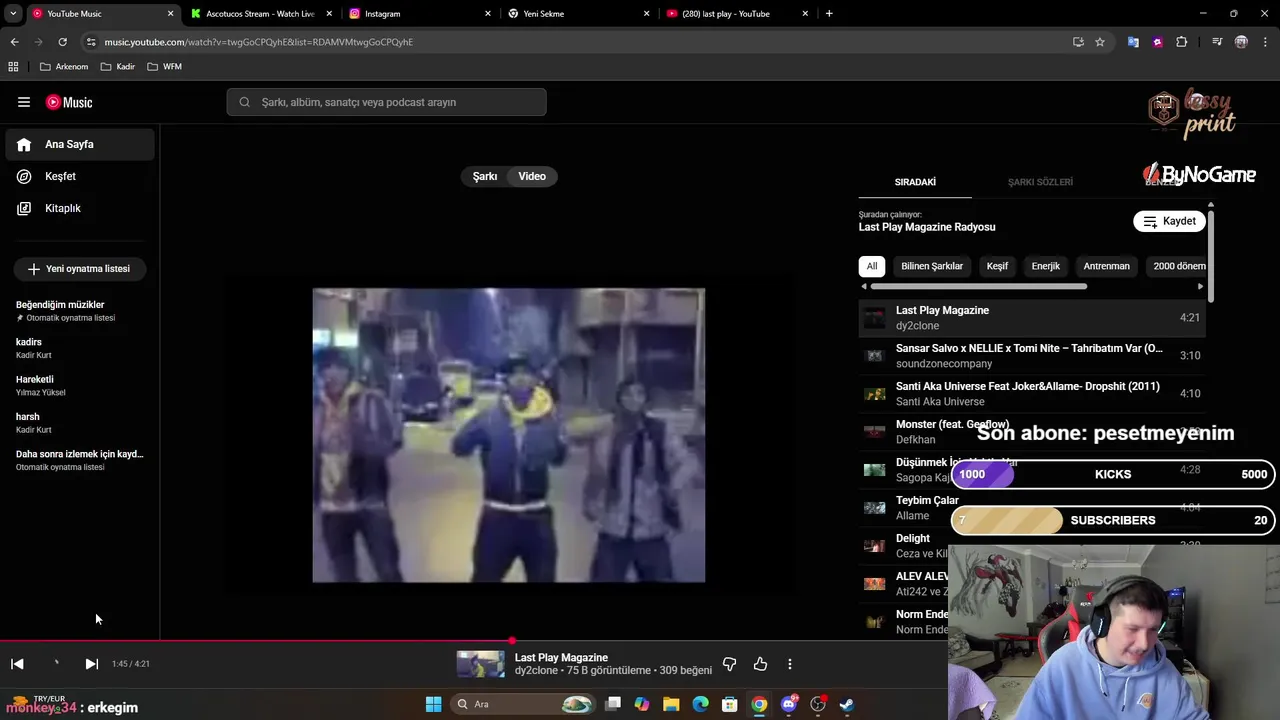Image resolution: width=1280 pixels, height=720 pixels.
Task: Open player bar three-dot more actions menu
Action: pyautogui.click(x=790, y=664)
